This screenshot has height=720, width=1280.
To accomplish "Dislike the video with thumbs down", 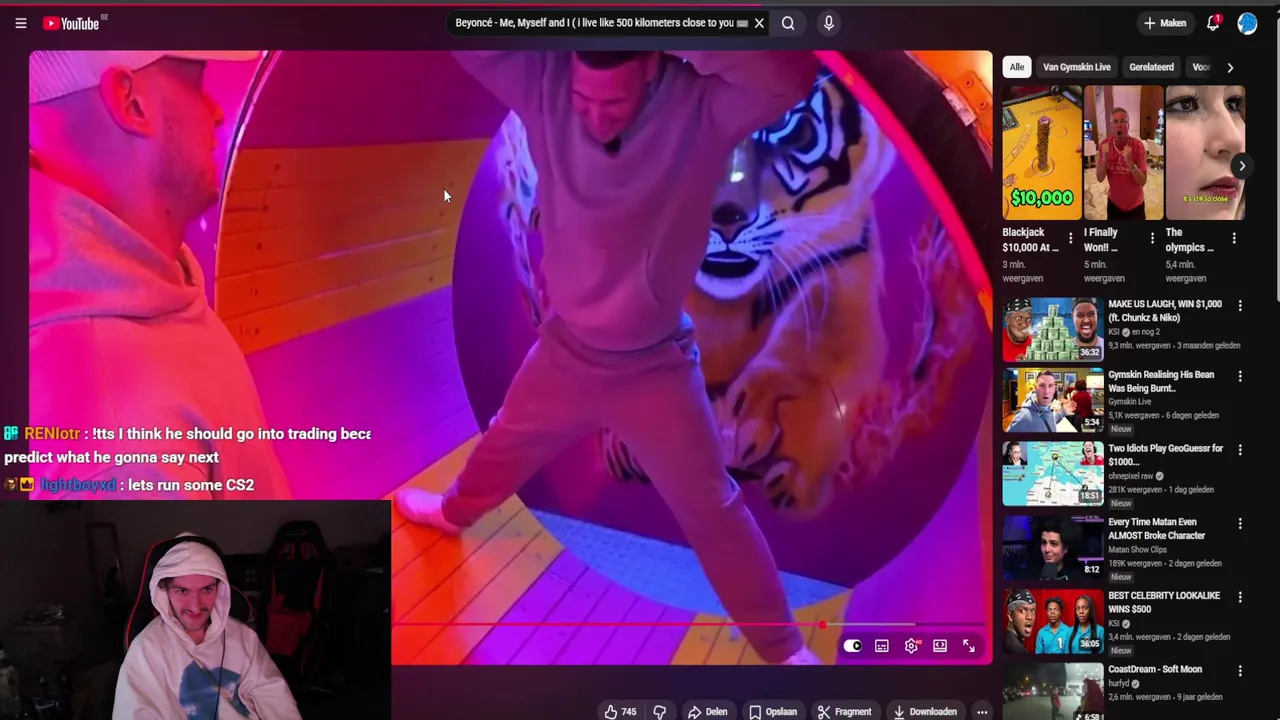I will coord(660,711).
